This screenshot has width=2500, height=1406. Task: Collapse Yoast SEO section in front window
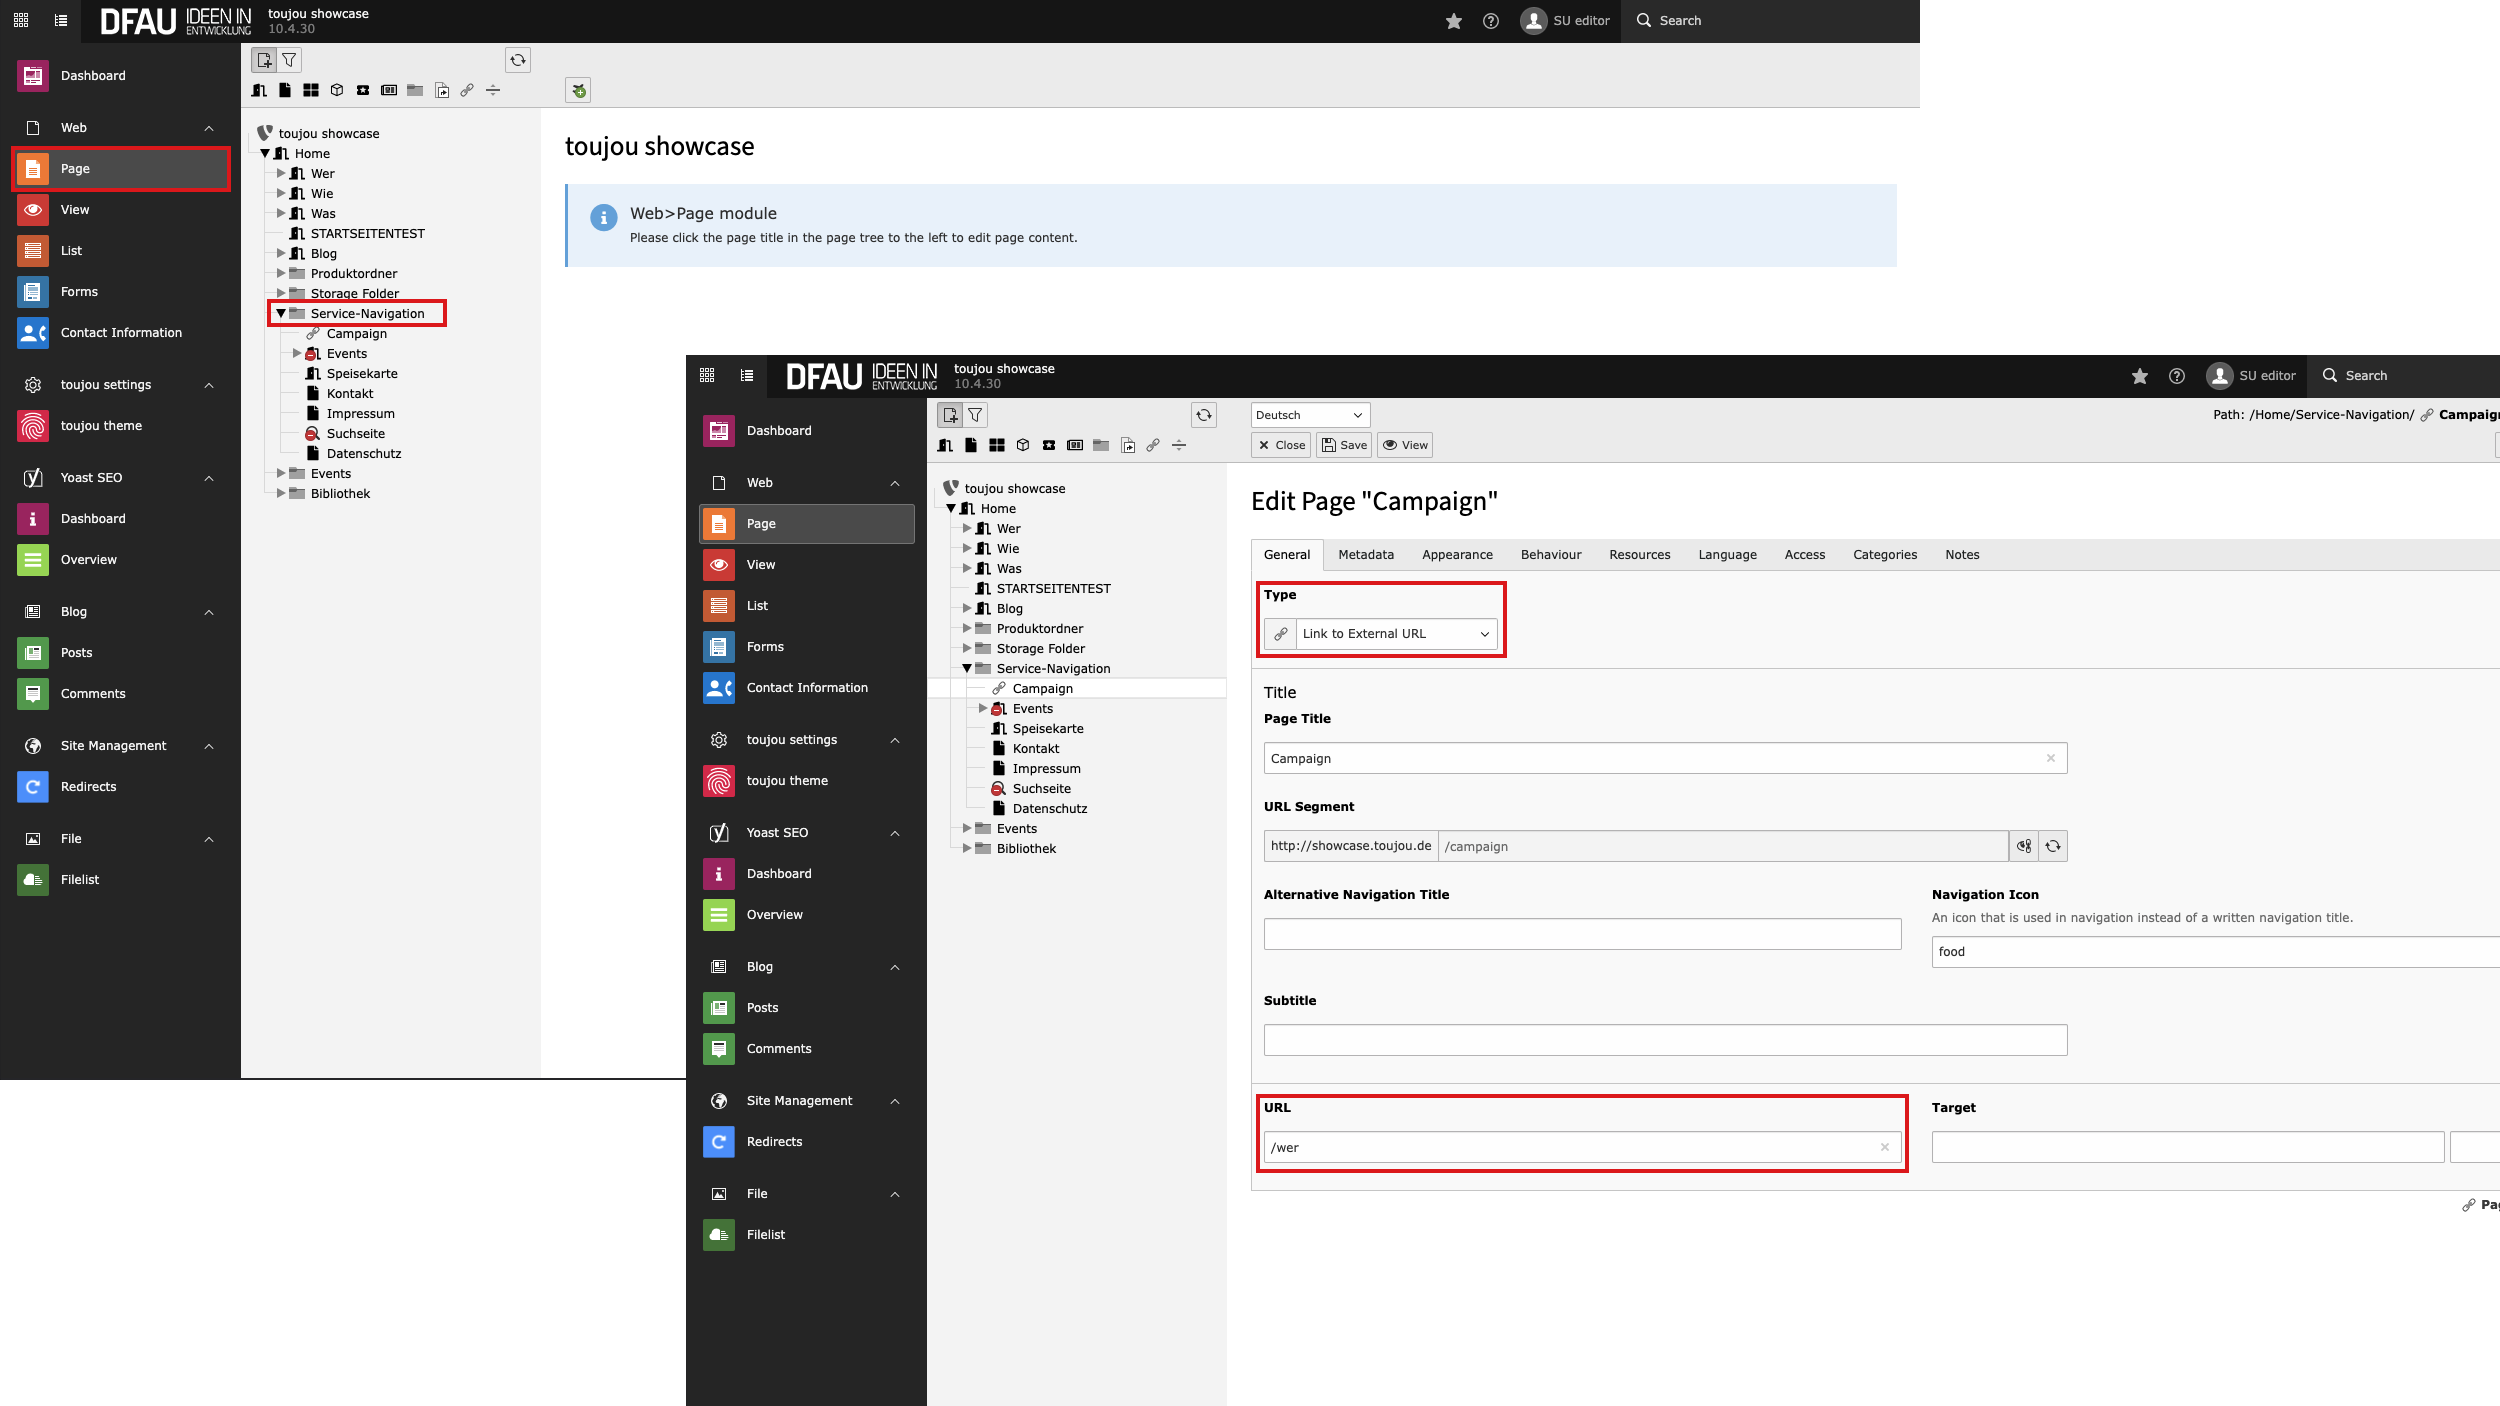pyautogui.click(x=895, y=833)
